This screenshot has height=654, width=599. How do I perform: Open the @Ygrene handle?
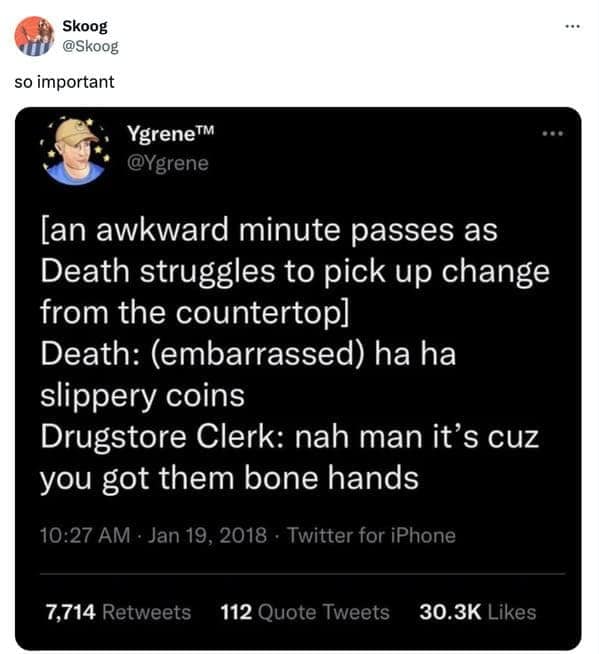pyautogui.click(x=168, y=163)
